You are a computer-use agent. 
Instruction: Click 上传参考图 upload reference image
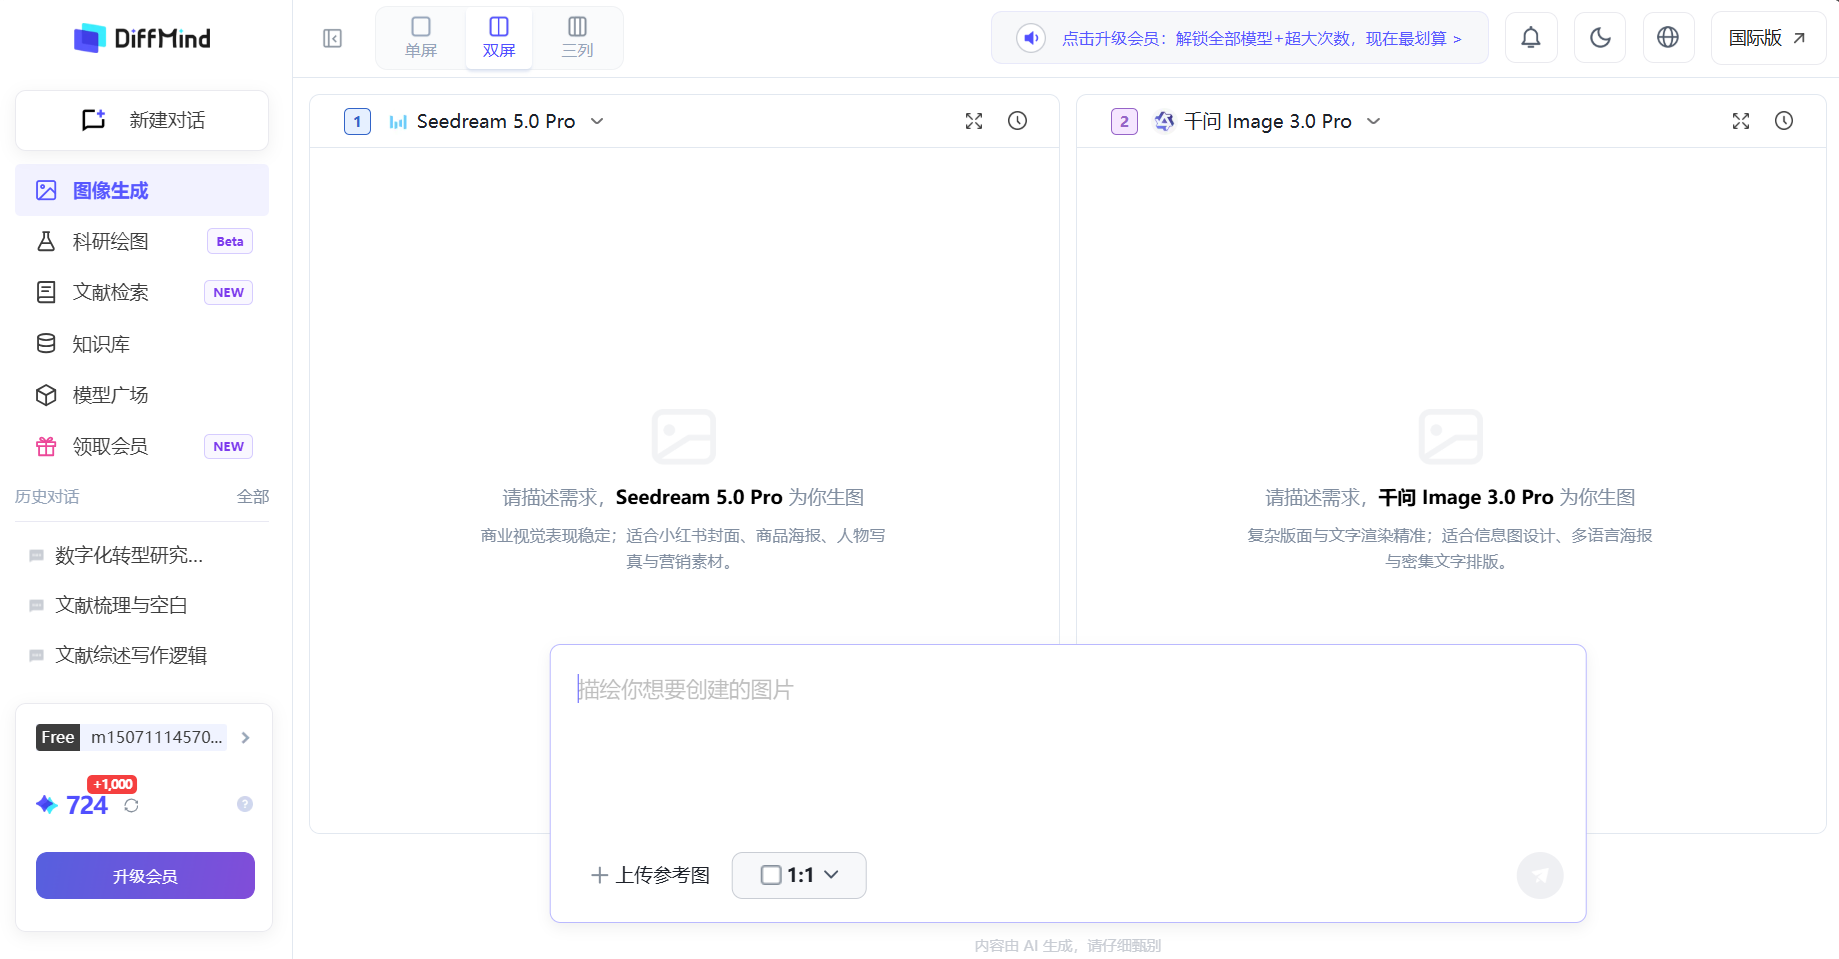[650, 875]
